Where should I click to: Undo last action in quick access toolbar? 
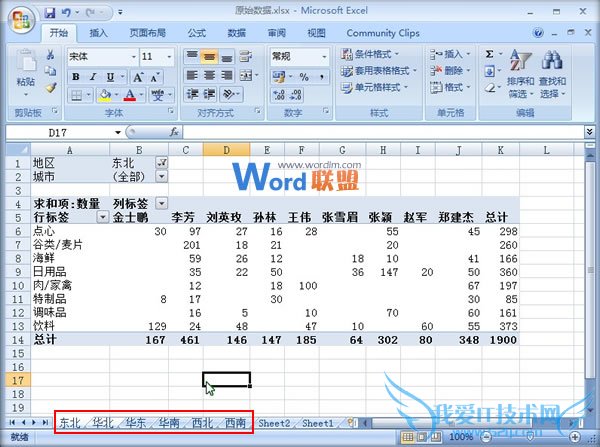[66, 13]
